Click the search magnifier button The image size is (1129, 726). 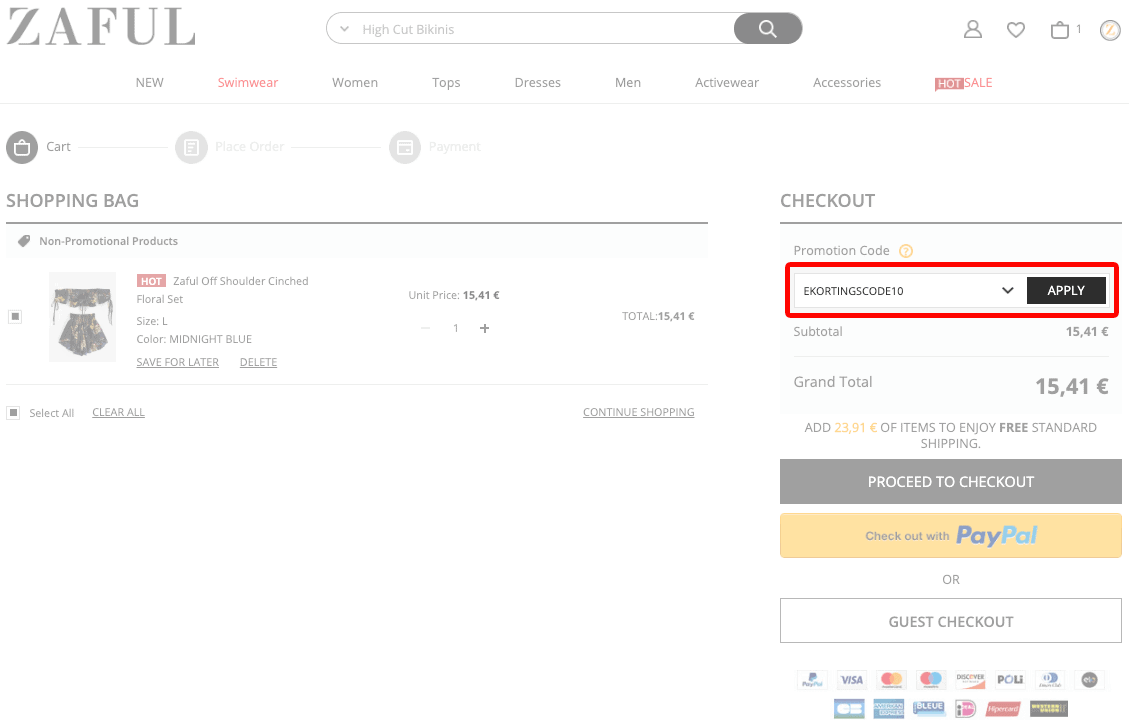(x=768, y=29)
